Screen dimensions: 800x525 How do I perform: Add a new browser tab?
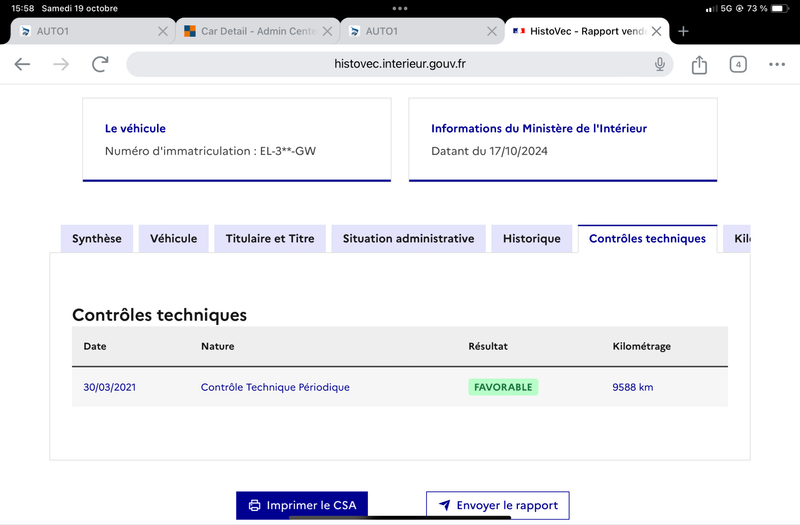[683, 31]
